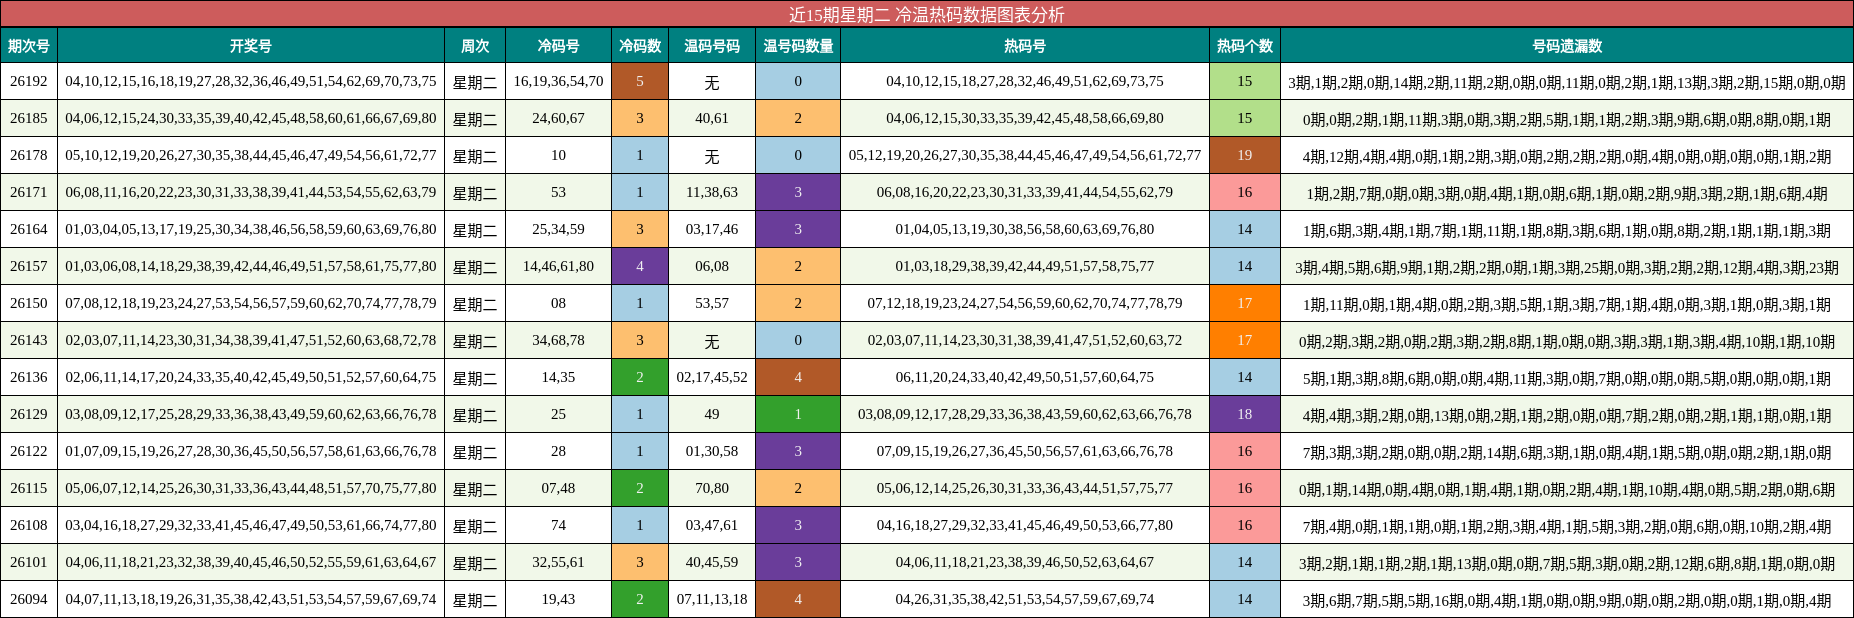This screenshot has width=1854, height=618.
Task: Select period number 26094
Action: coord(29,599)
